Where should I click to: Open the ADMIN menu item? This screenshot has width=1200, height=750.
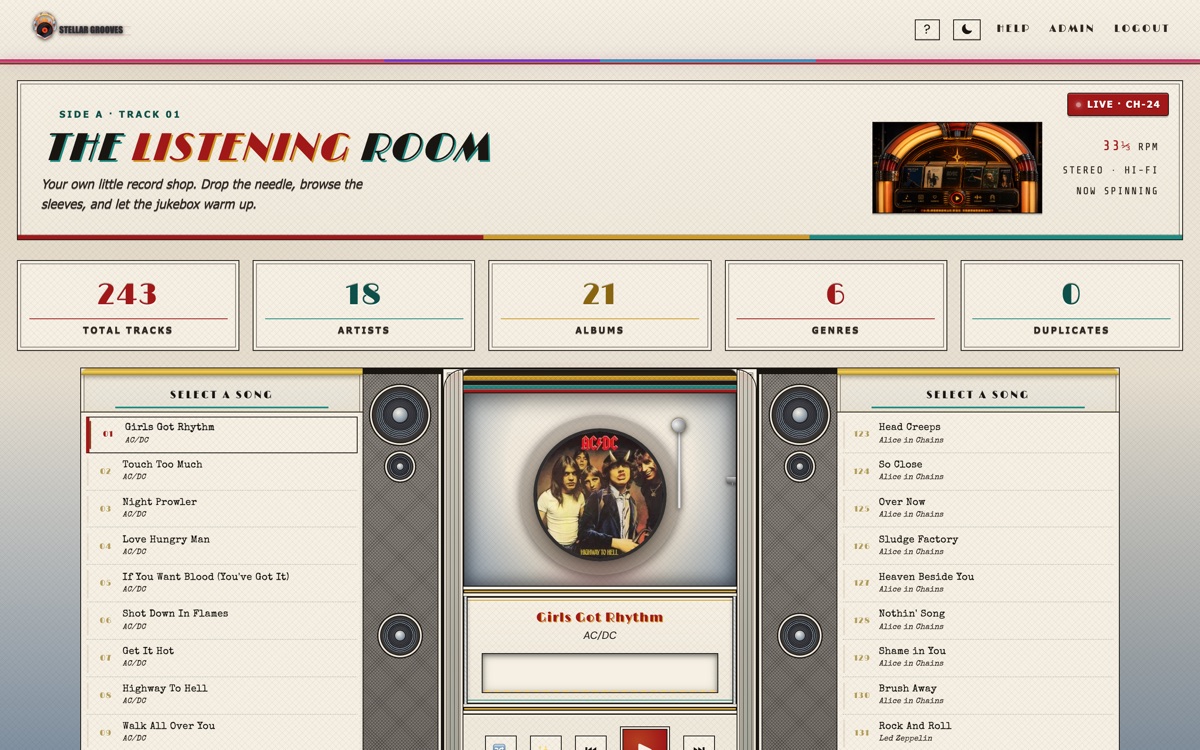pyautogui.click(x=1071, y=29)
